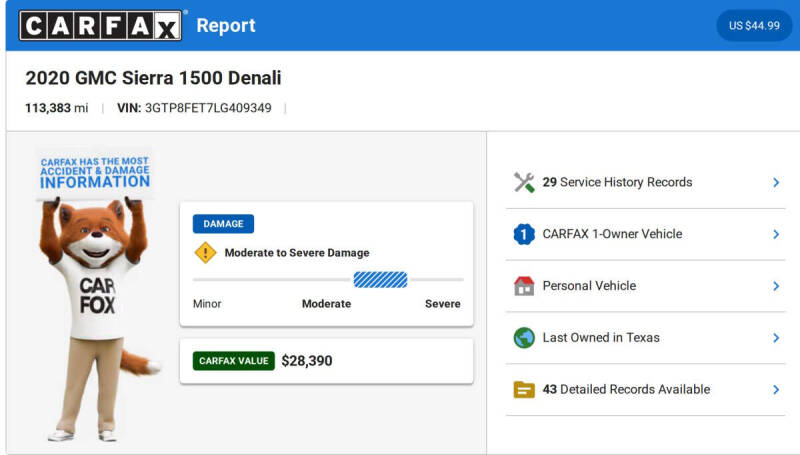Click the Moderate severity label
The width and height of the screenshot is (800, 455).
pos(327,304)
